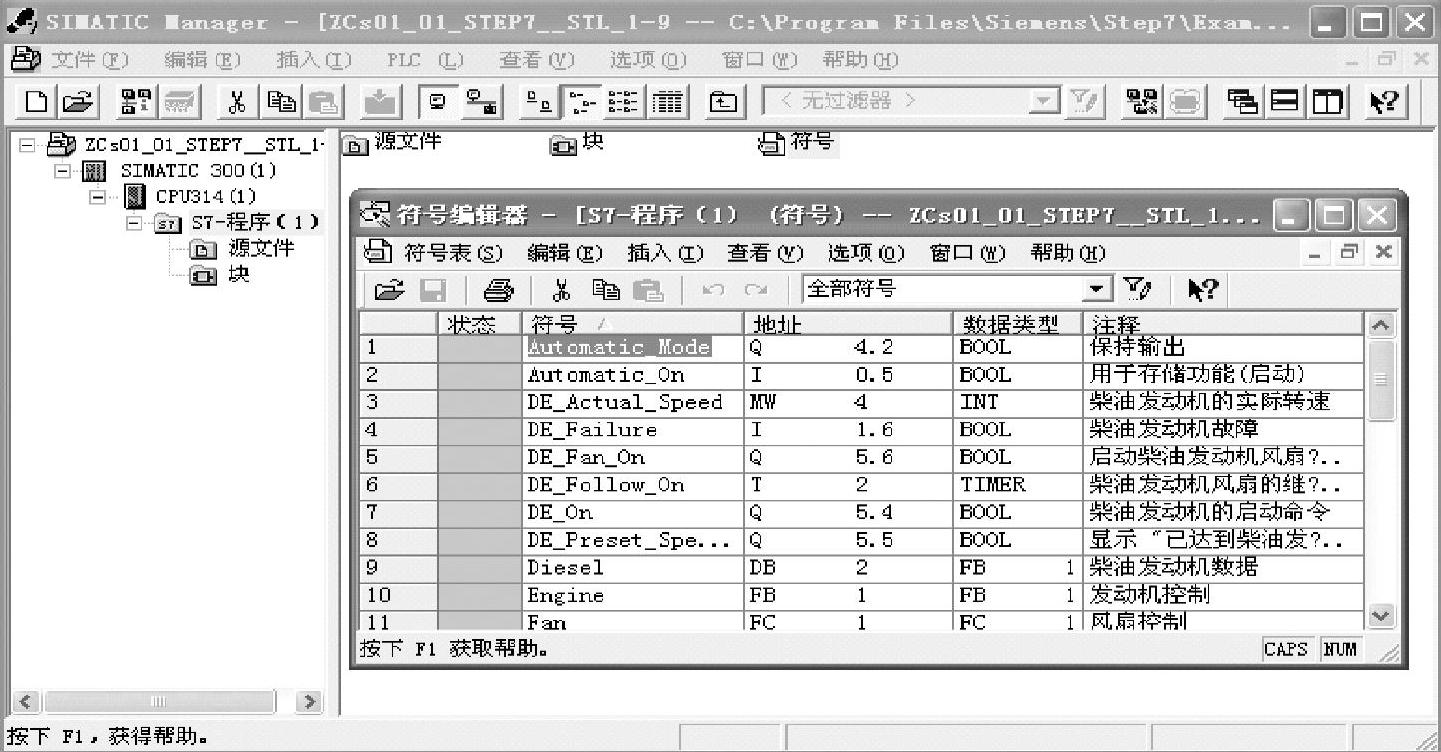Click the Print icon in symbol editor toolbar
Image resolution: width=1441 pixels, height=752 pixels.
pos(498,290)
